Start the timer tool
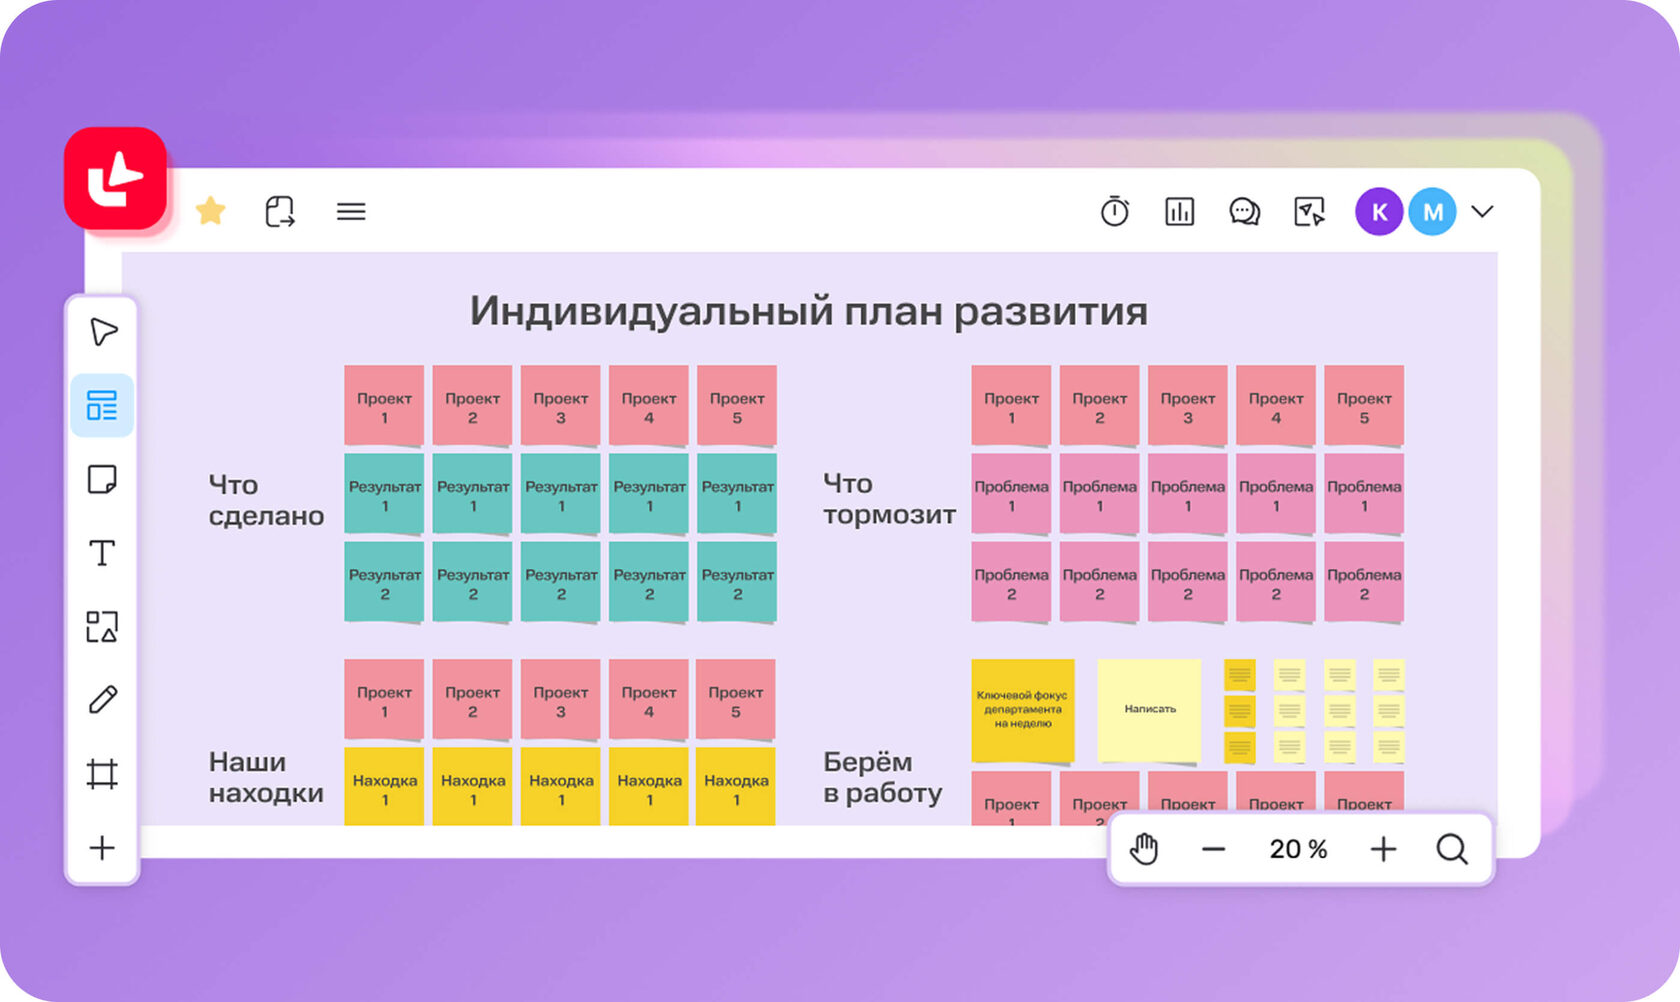 (x=1115, y=211)
